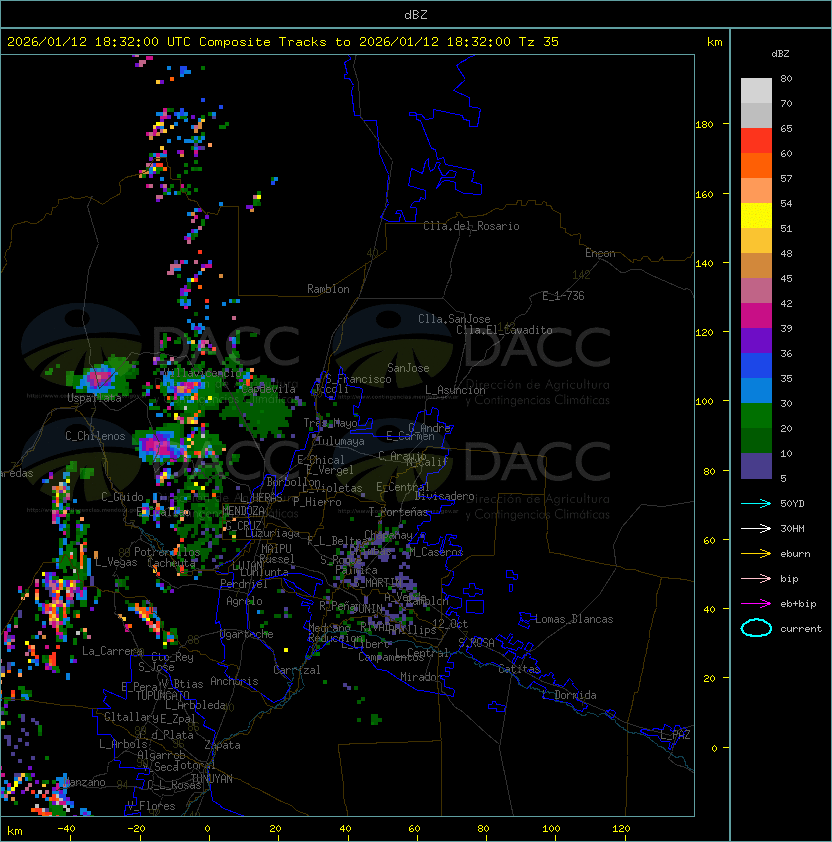Click the 'Clla.del_Rosario' place label

click(471, 226)
